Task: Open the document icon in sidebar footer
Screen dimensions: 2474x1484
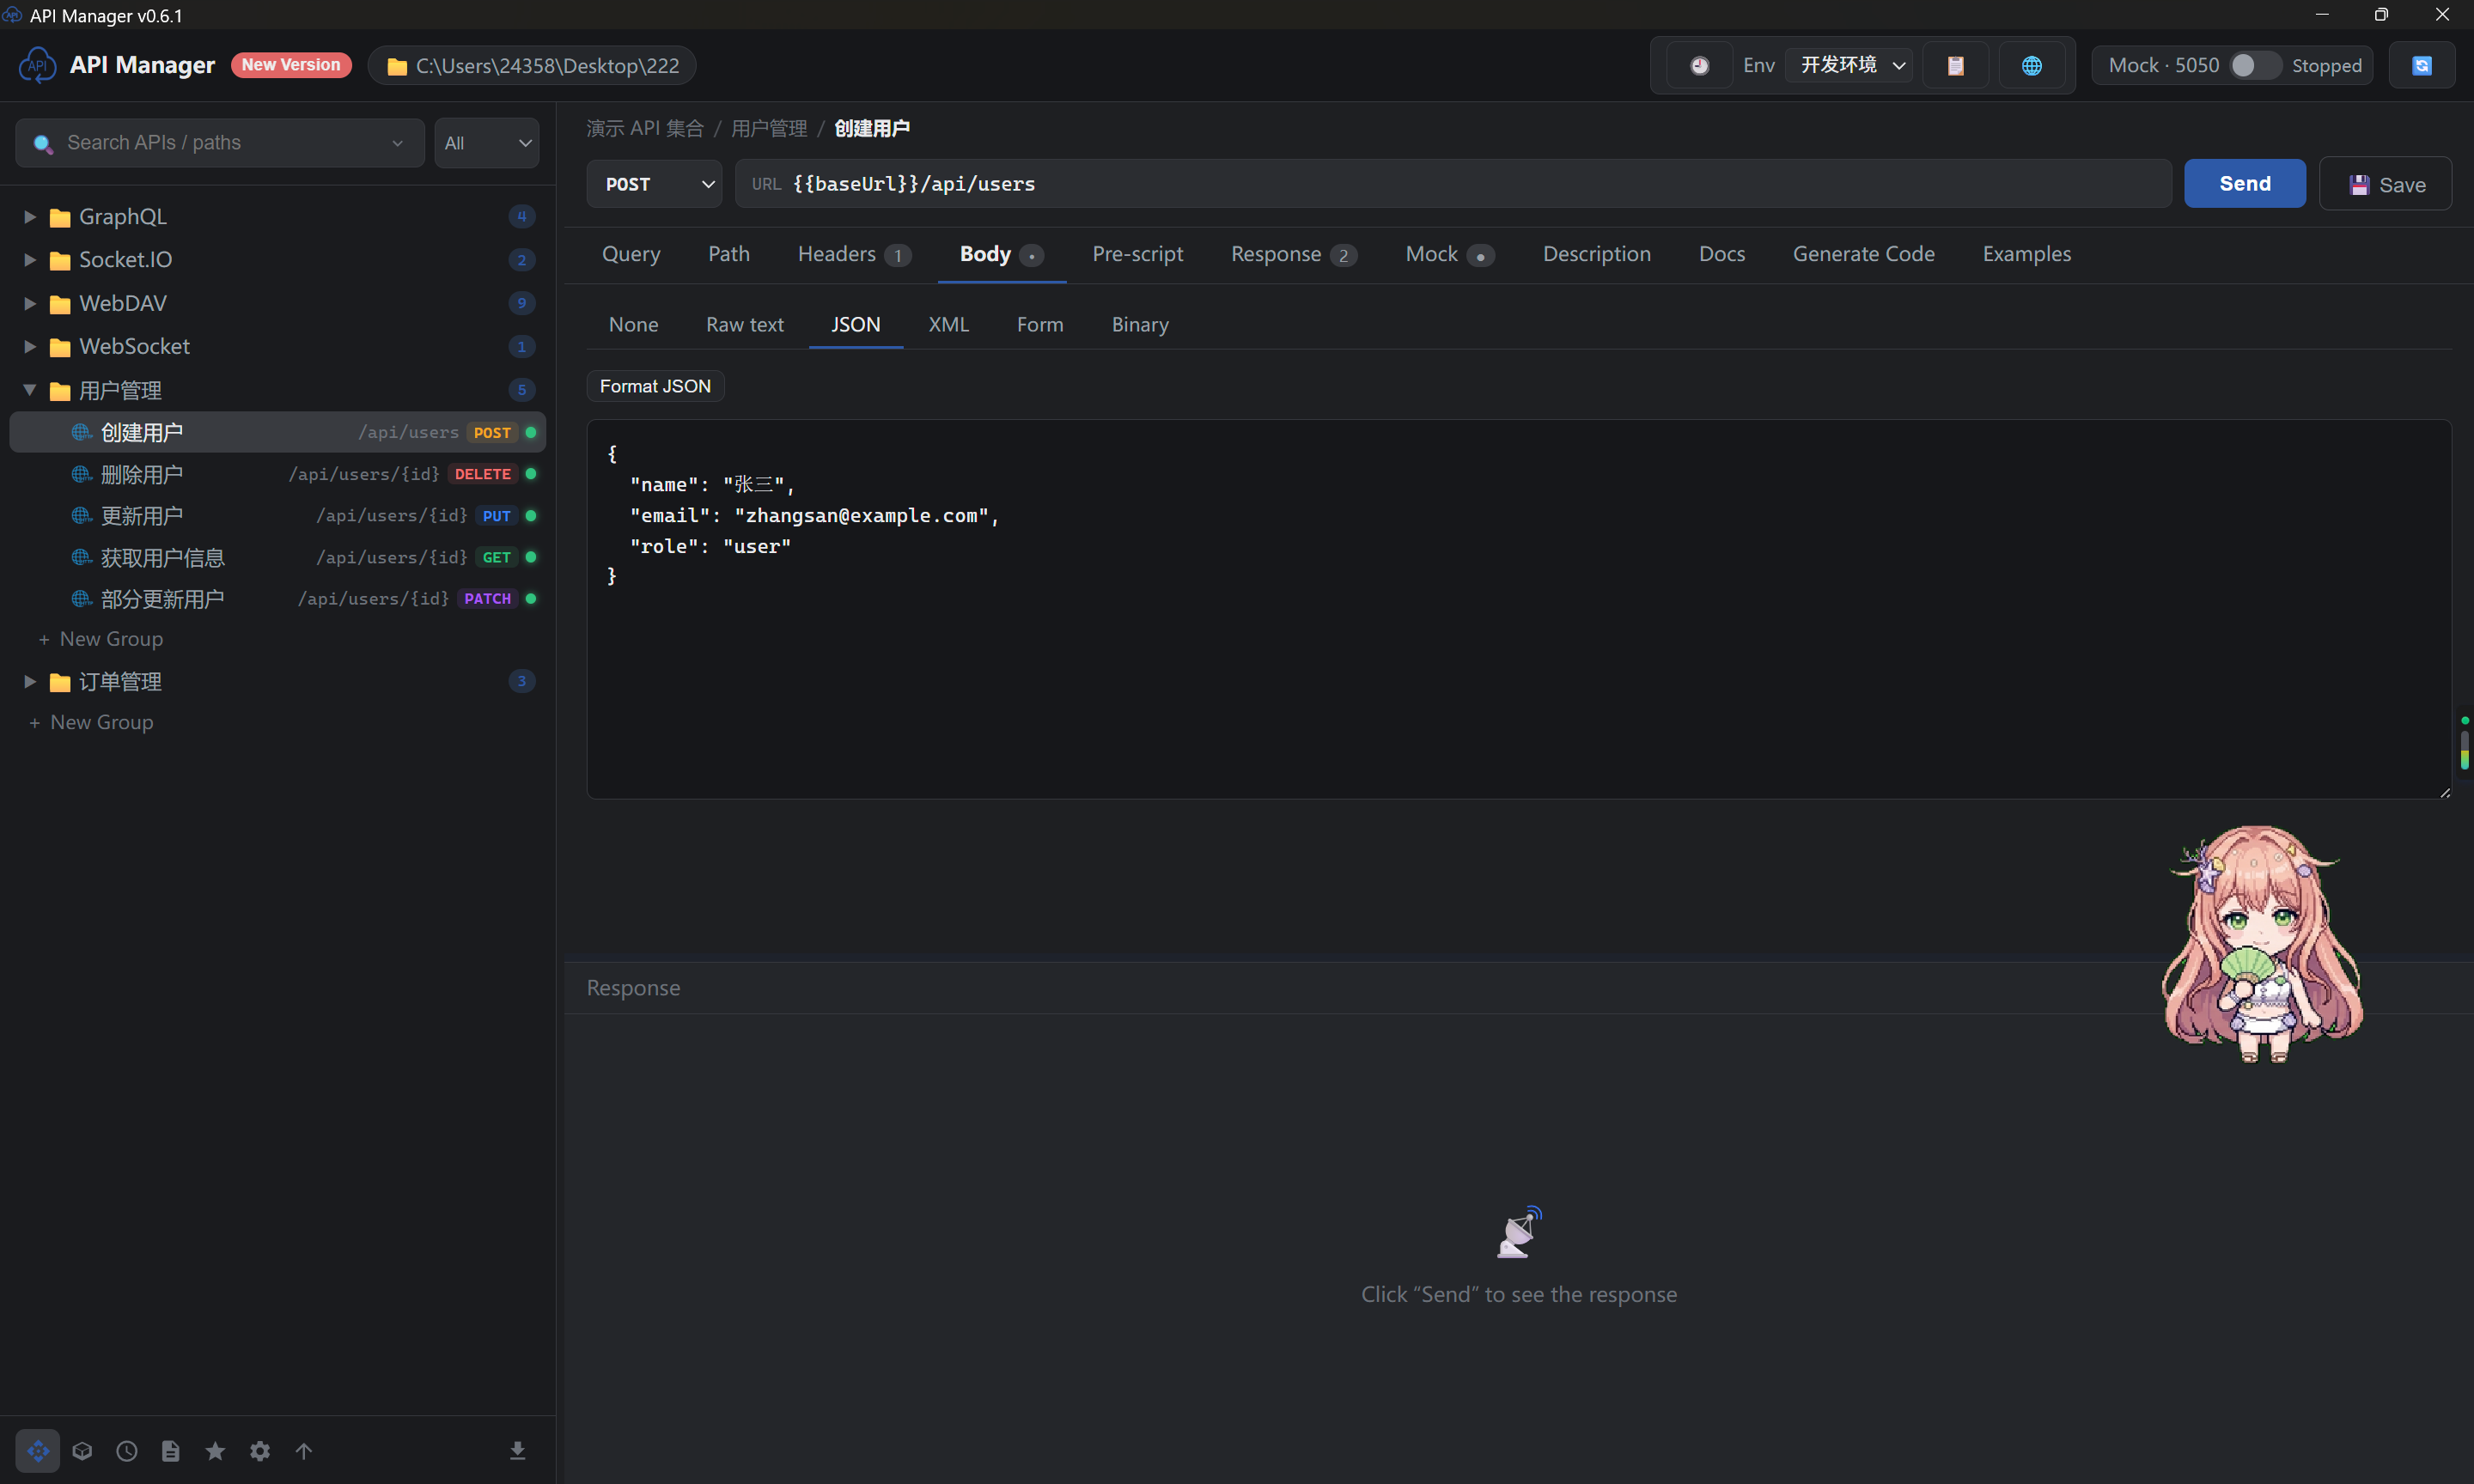Action: click(171, 1450)
